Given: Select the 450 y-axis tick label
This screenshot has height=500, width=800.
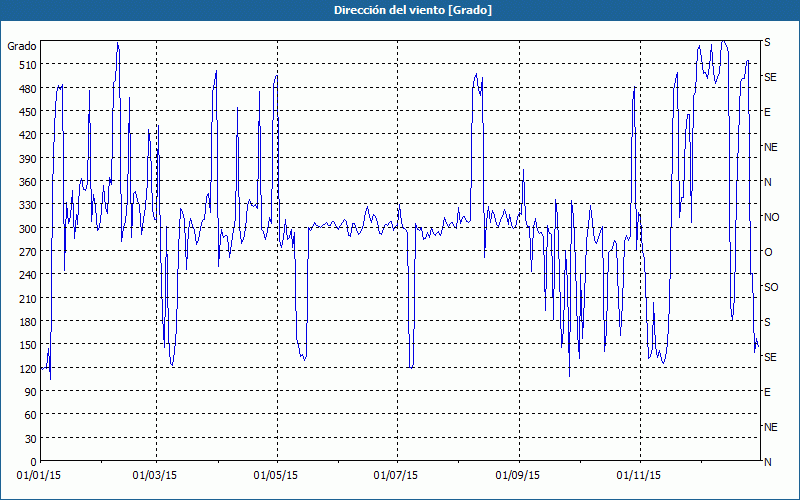Looking at the screenshot, I should tap(28, 112).
